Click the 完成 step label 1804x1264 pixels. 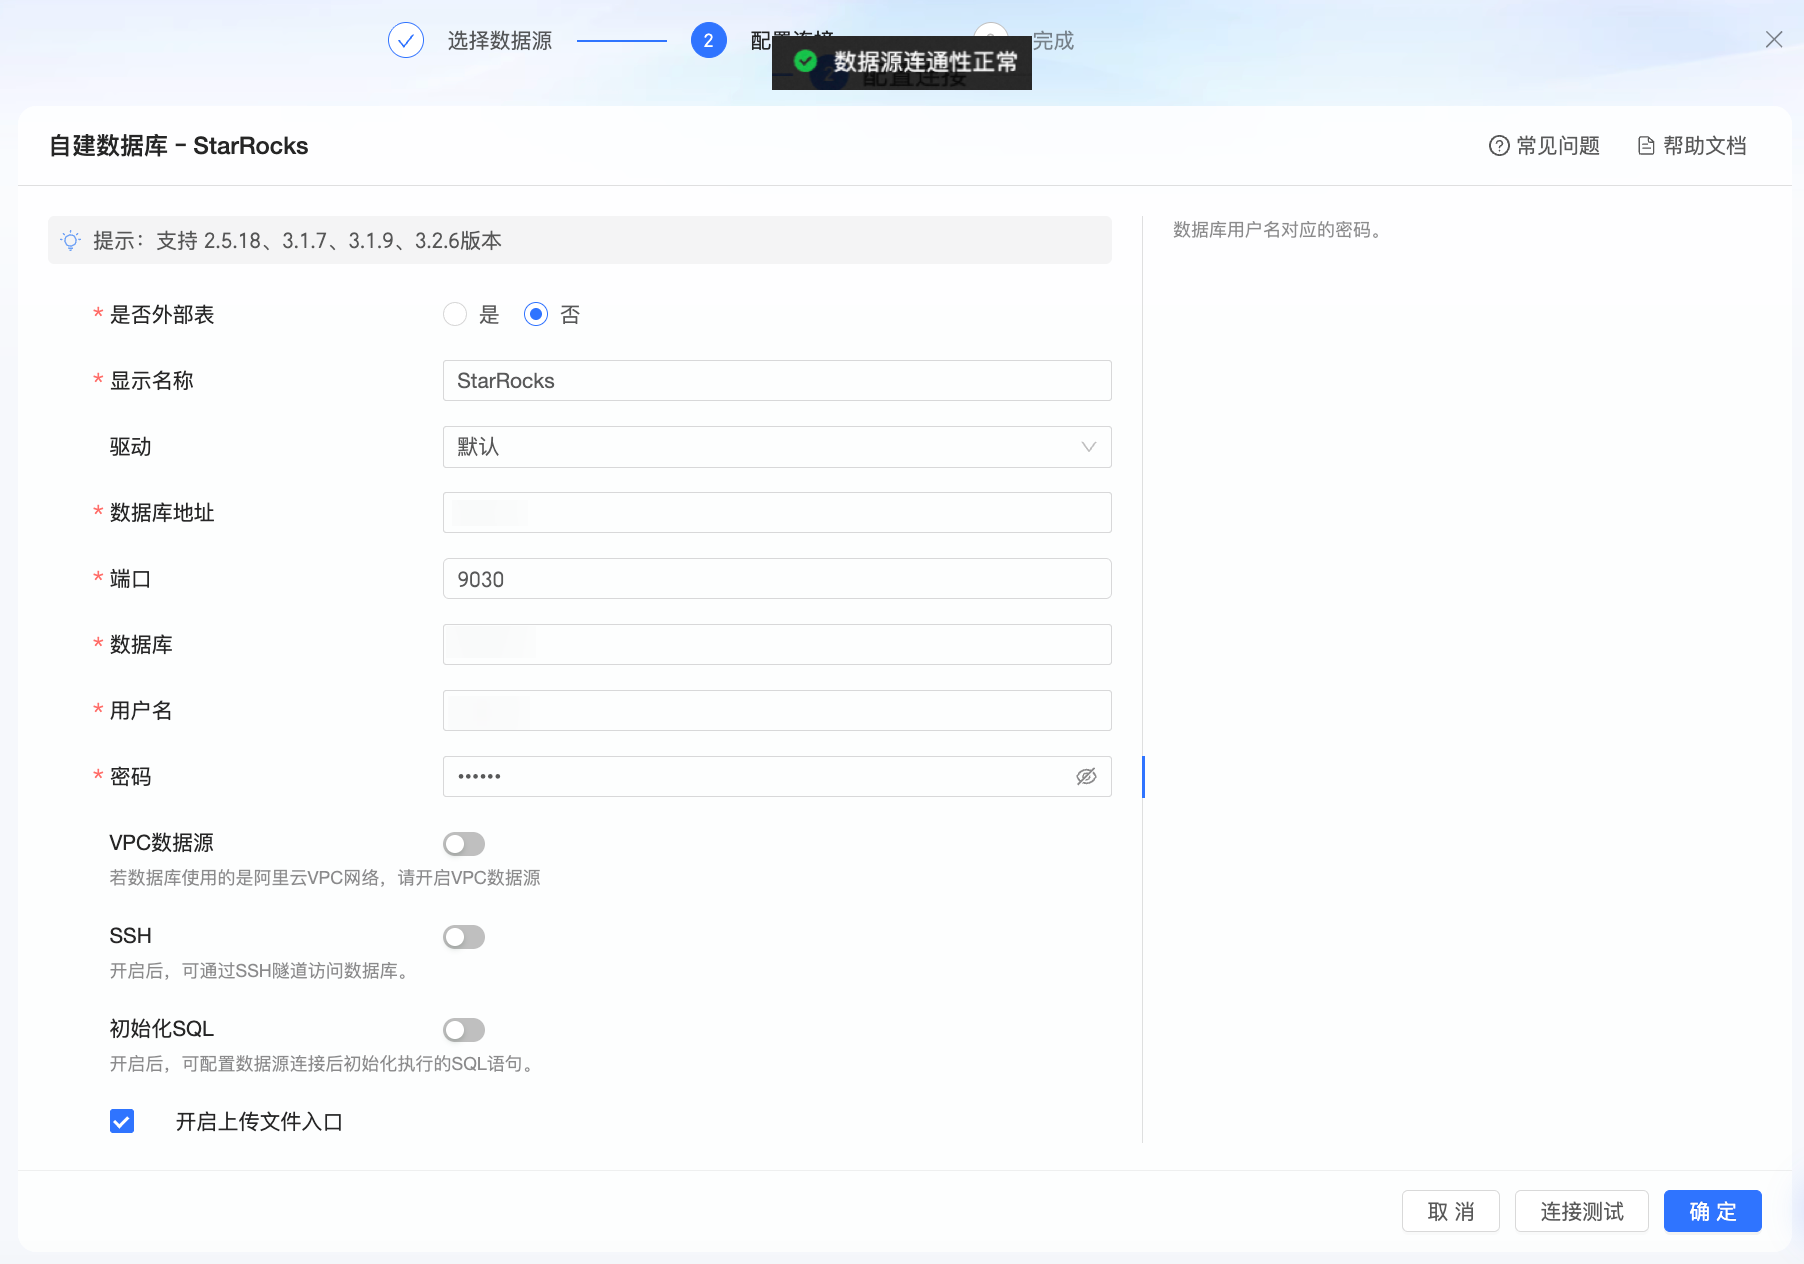pyautogui.click(x=1053, y=41)
